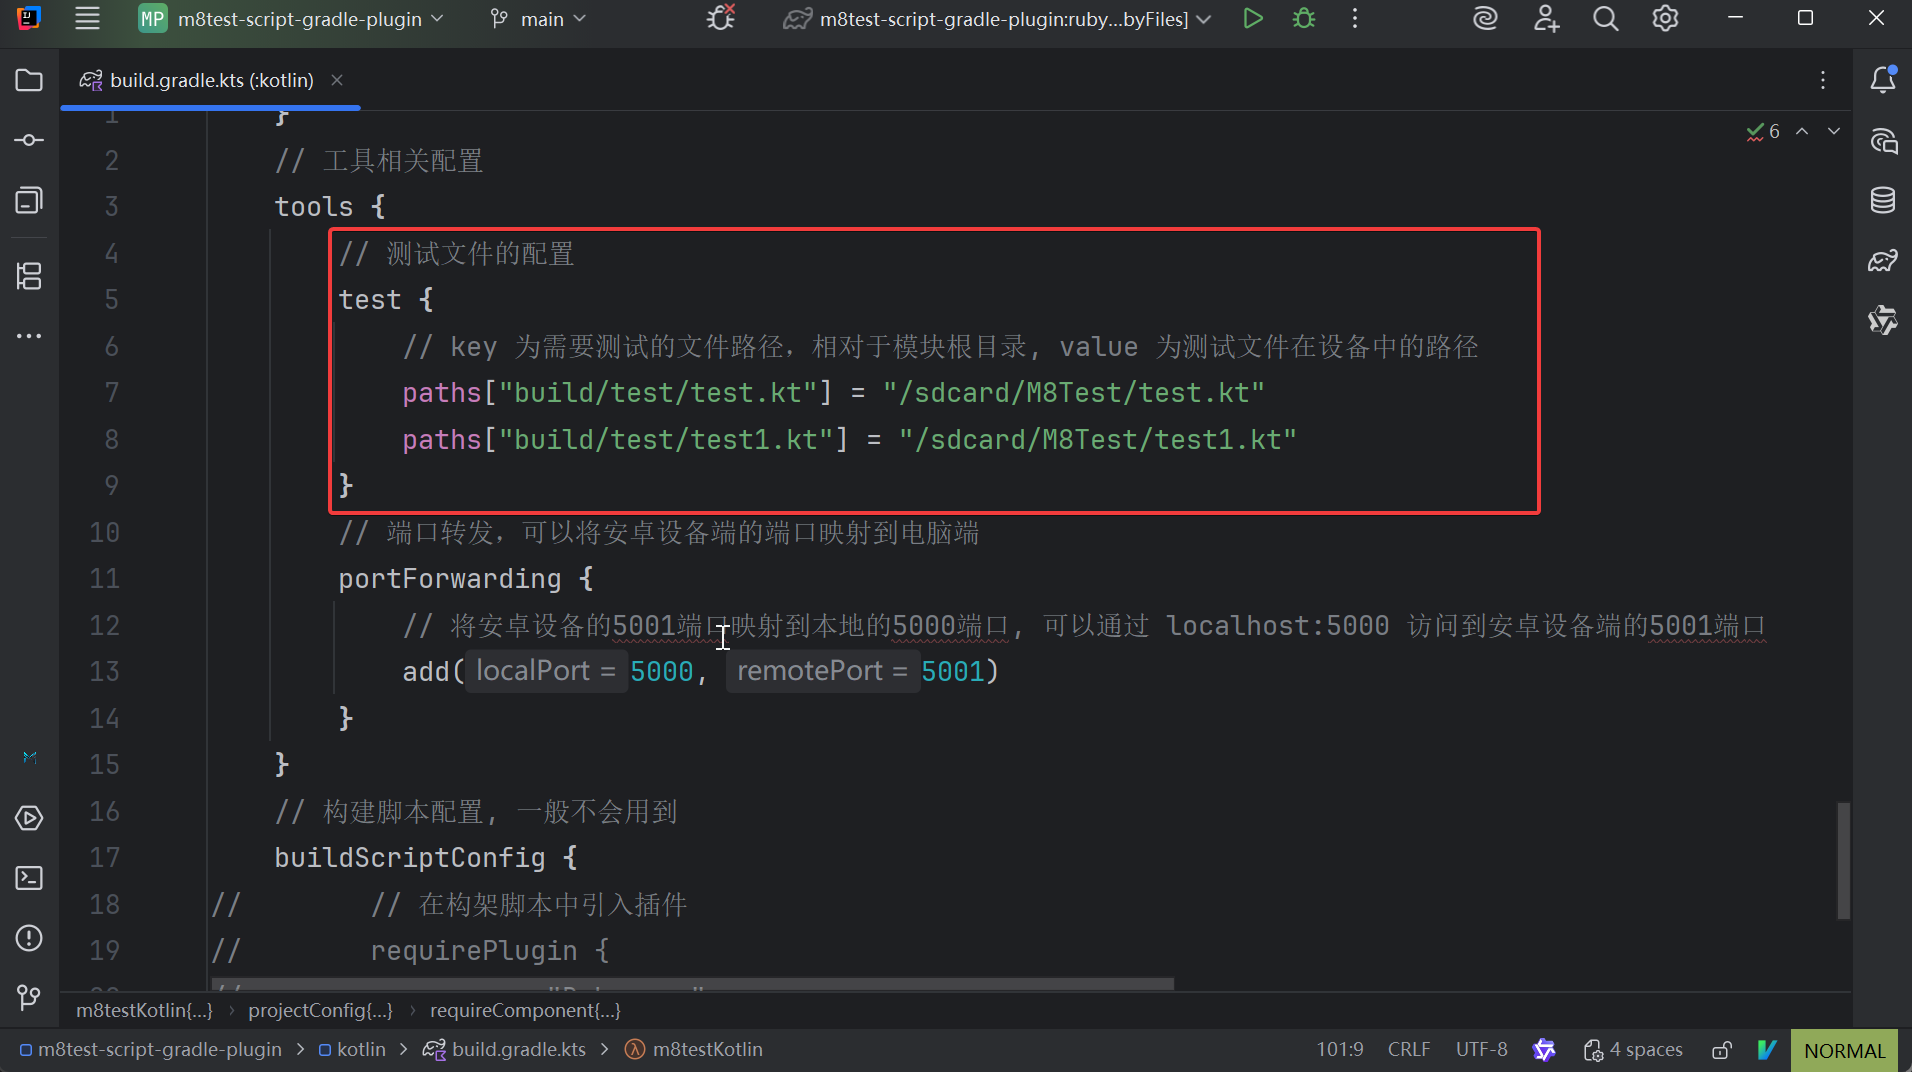Open the main hamburger menu
This screenshot has width=1912, height=1072.
point(88,19)
